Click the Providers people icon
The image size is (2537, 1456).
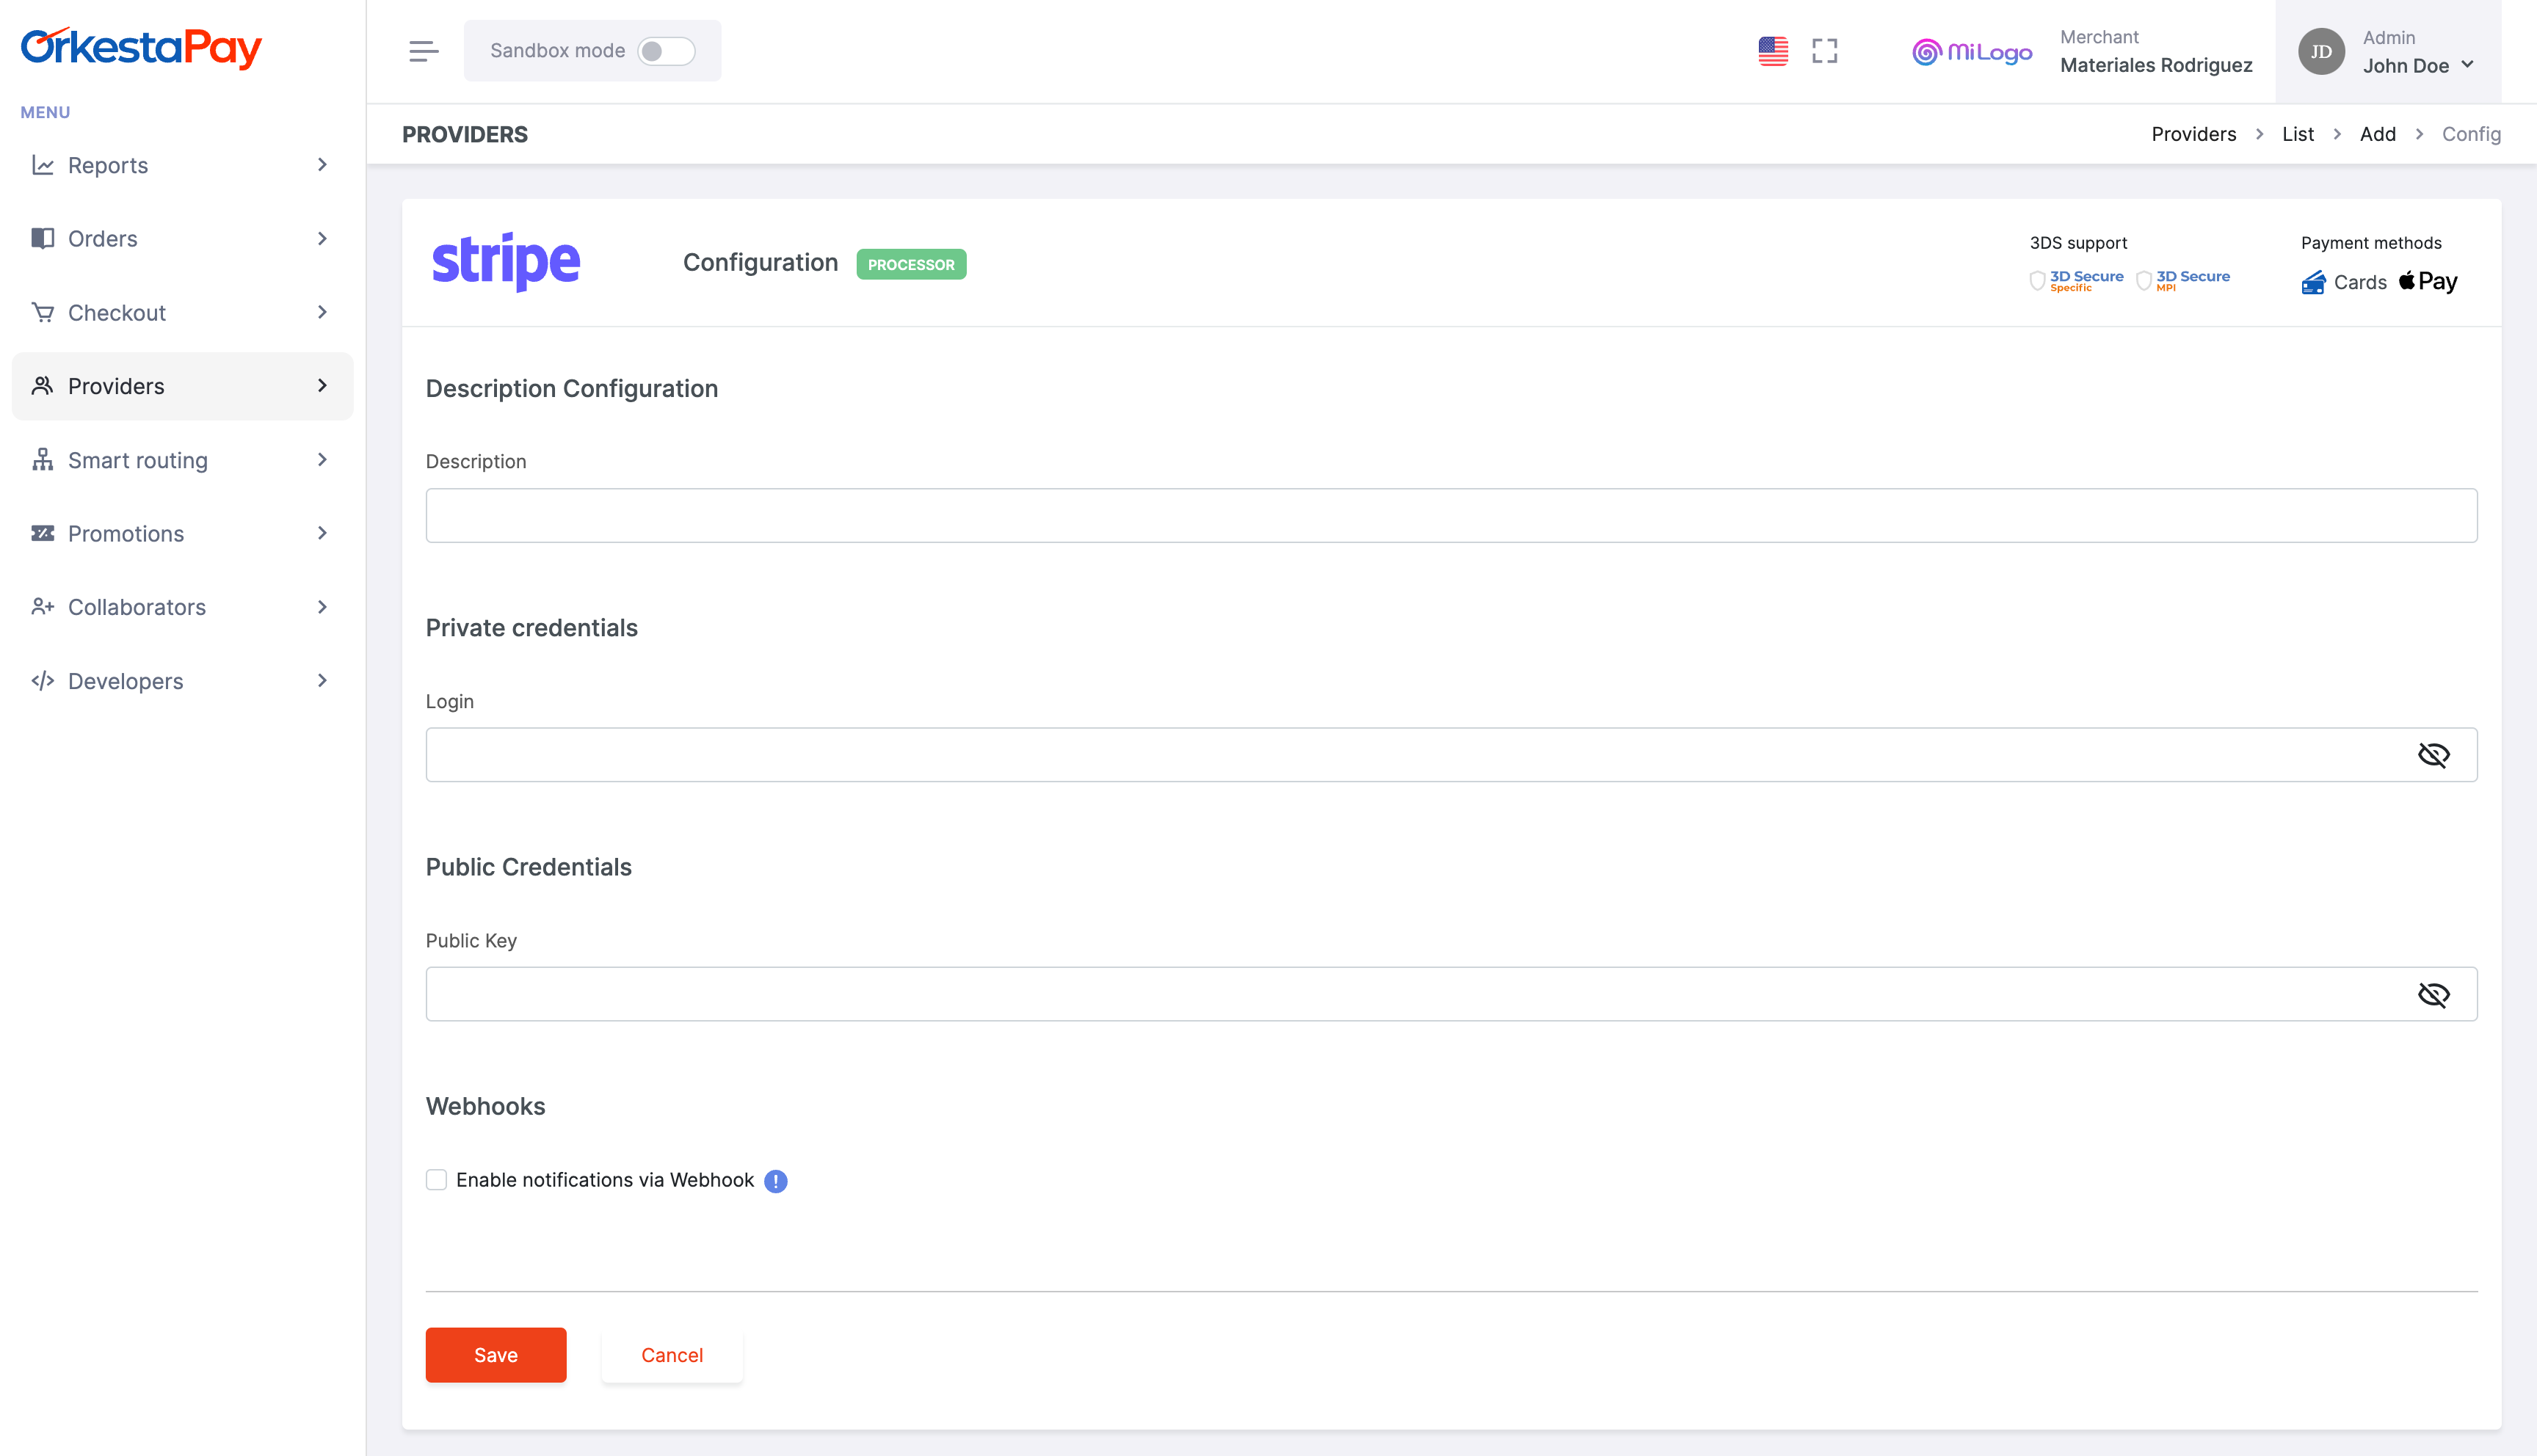click(x=42, y=386)
